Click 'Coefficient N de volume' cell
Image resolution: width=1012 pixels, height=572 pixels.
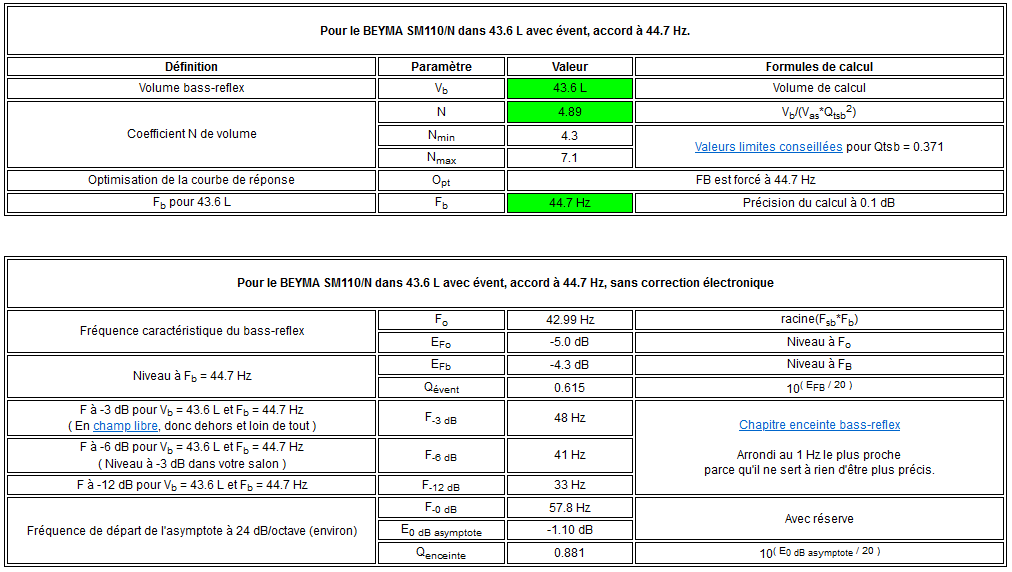click(x=191, y=134)
